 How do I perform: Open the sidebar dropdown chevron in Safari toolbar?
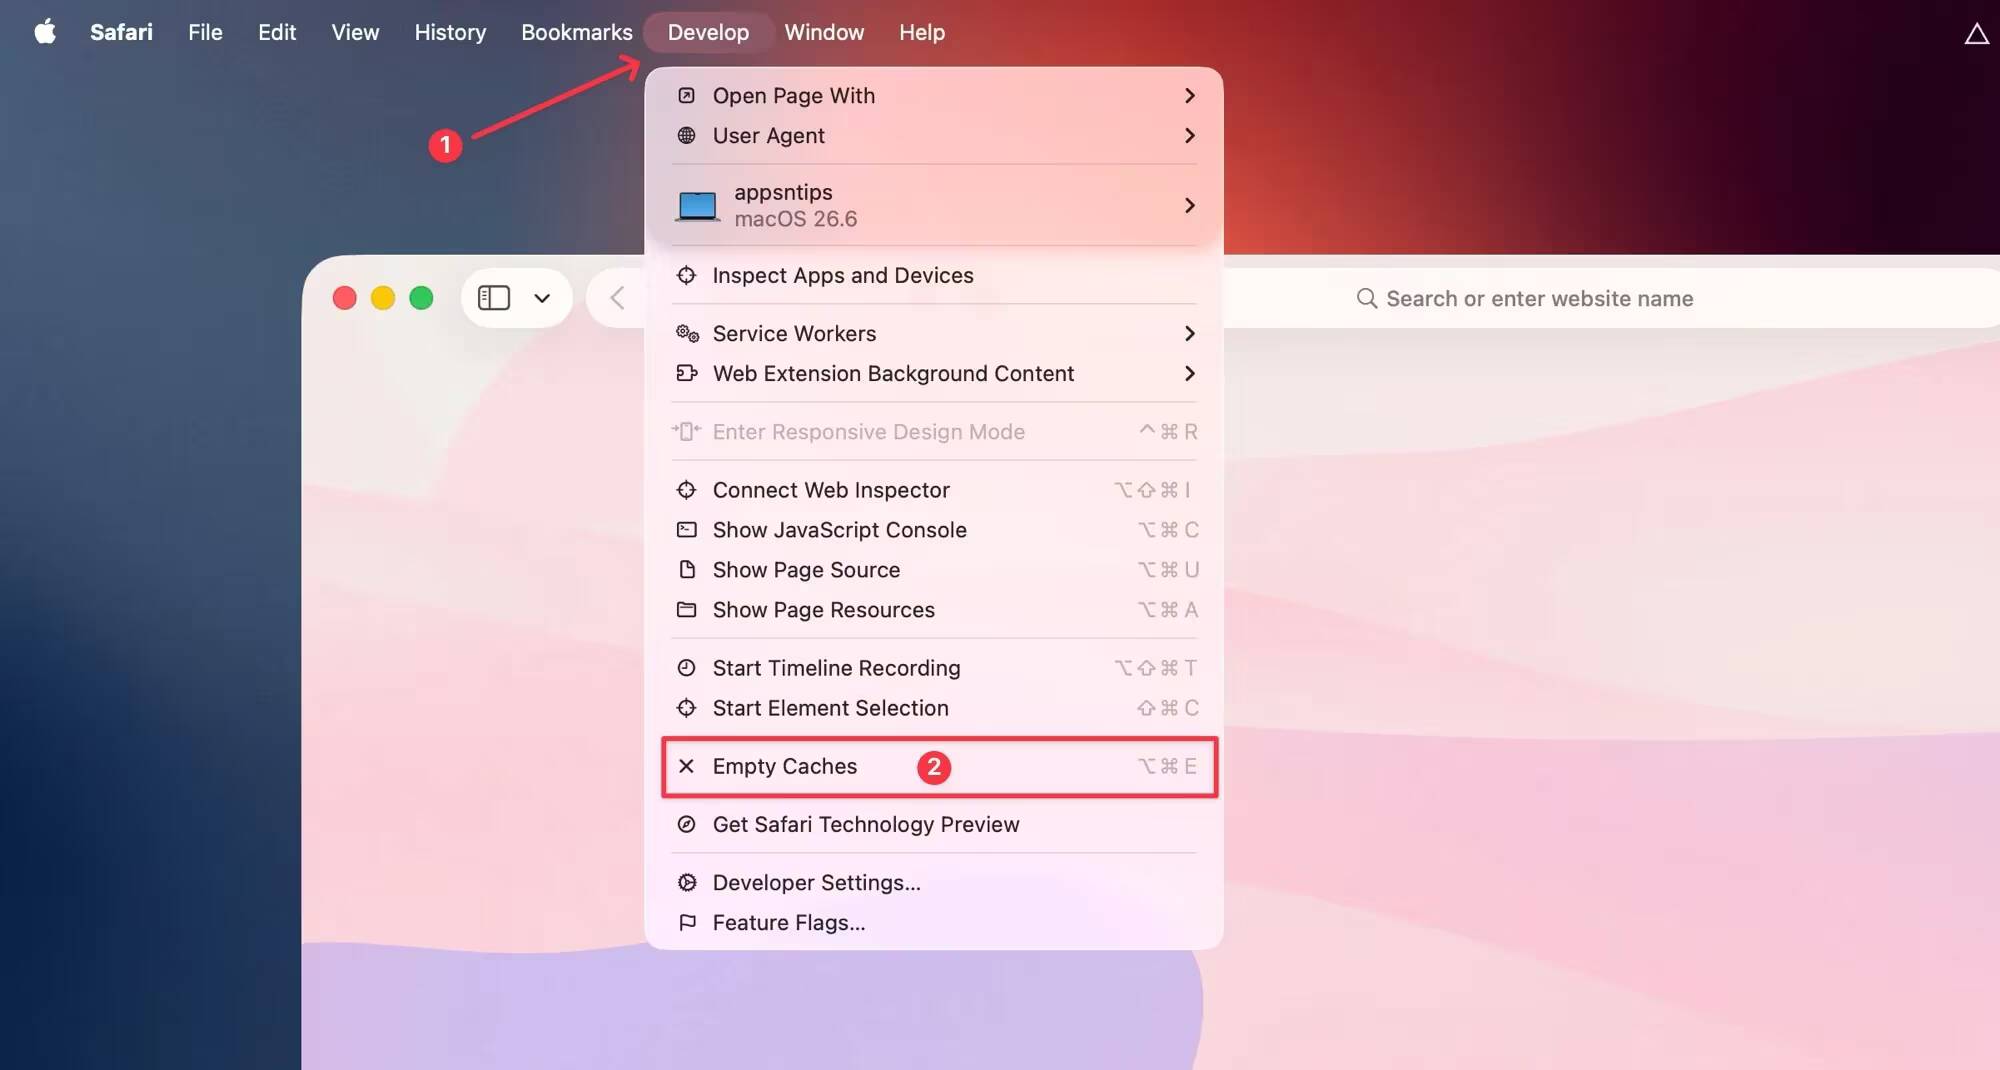tap(542, 298)
